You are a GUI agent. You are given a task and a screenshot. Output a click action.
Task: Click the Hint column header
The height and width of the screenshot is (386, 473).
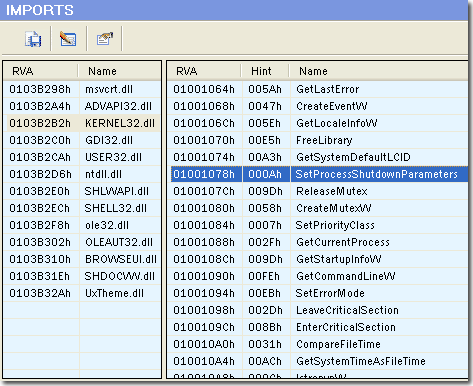pos(265,71)
